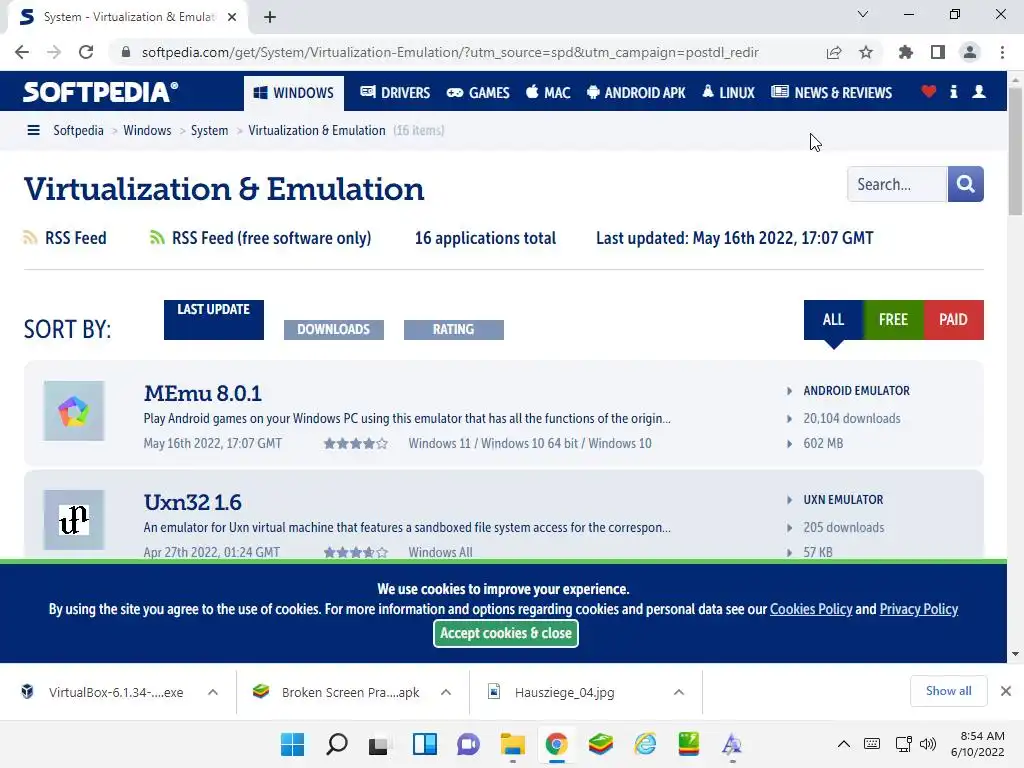The width and height of the screenshot is (1024, 768).
Task: Open the user account icon in Softpedia header
Action: pos(978,92)
